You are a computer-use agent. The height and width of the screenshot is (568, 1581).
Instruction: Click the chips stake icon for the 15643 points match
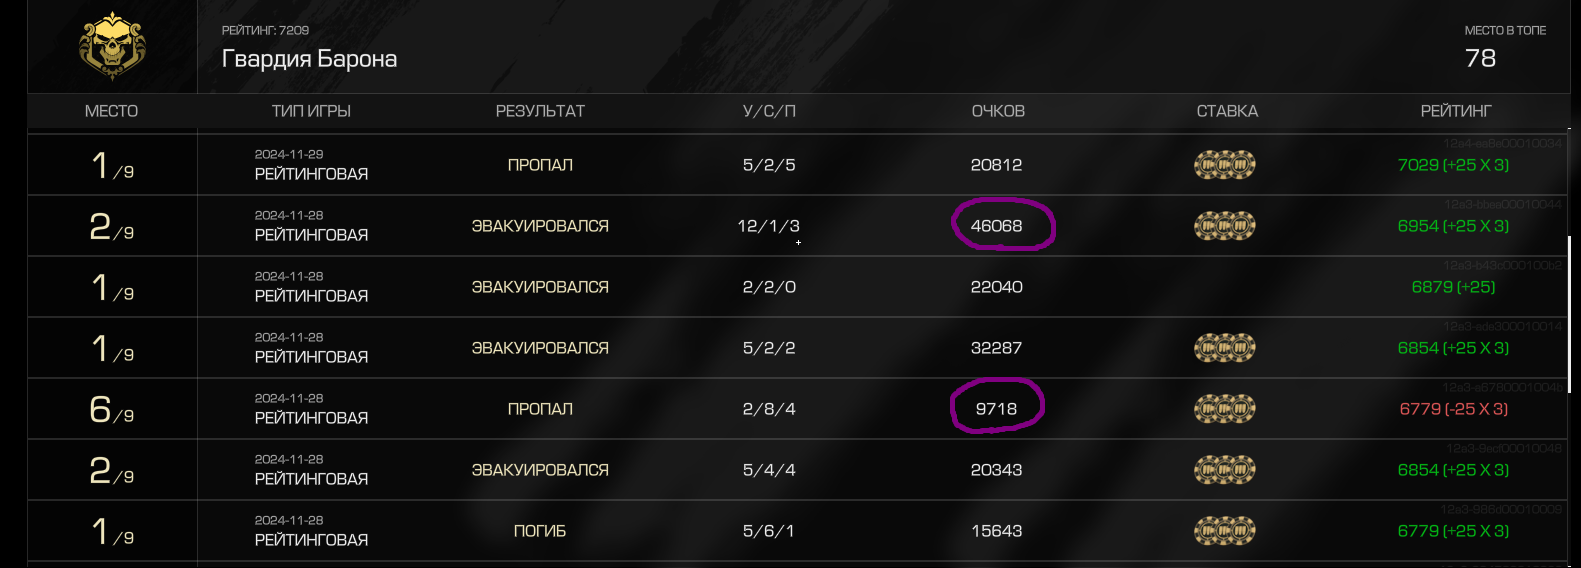click(1225, 531)
